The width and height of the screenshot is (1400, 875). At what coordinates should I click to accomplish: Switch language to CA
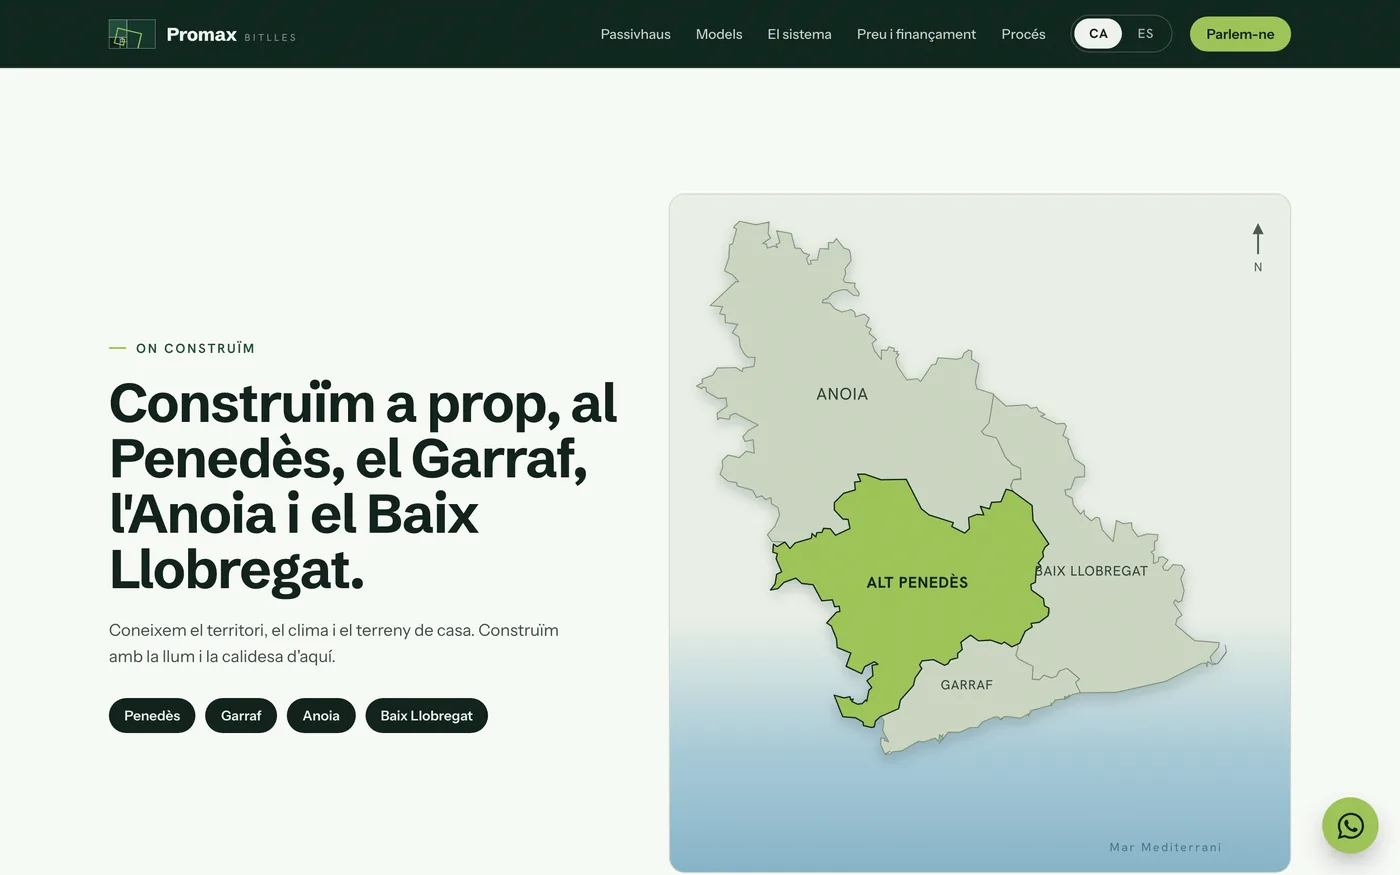(1098, 34)
